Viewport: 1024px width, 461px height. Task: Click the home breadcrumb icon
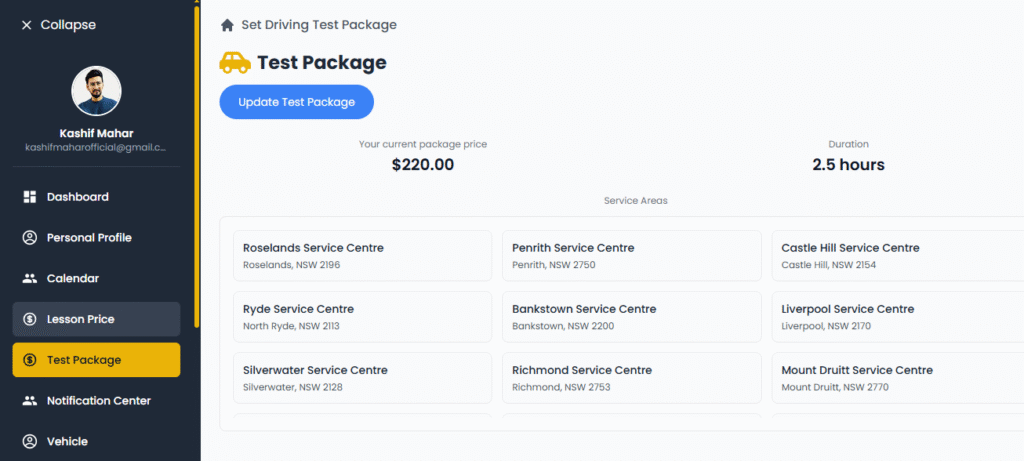[x=228, y=25]
